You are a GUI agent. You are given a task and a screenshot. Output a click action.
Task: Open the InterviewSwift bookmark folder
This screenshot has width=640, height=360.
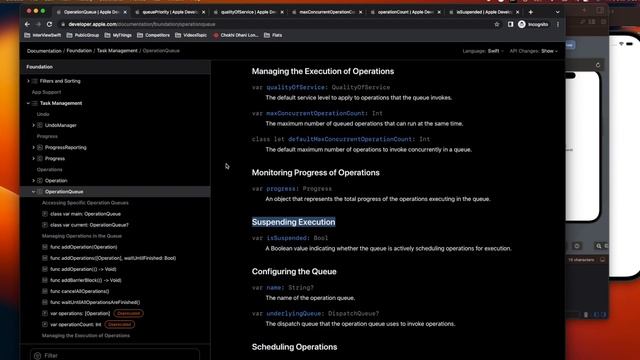click(x=42, y=35)
